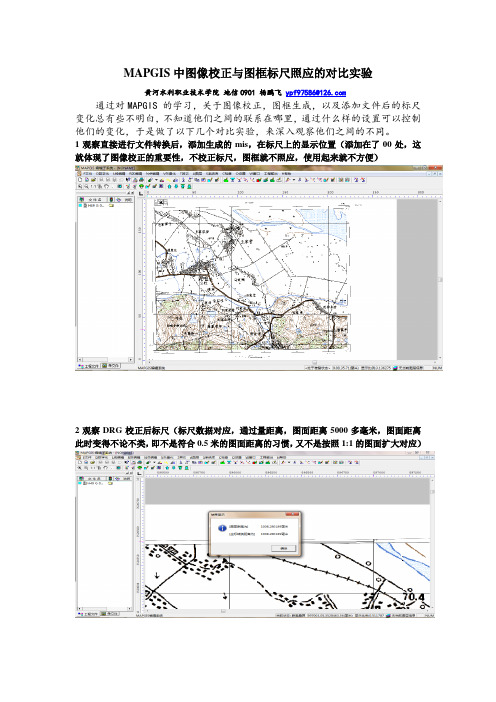Select the left bottom tab of lower screenshot project panel

pyautogui.click(x=88, y=614)
